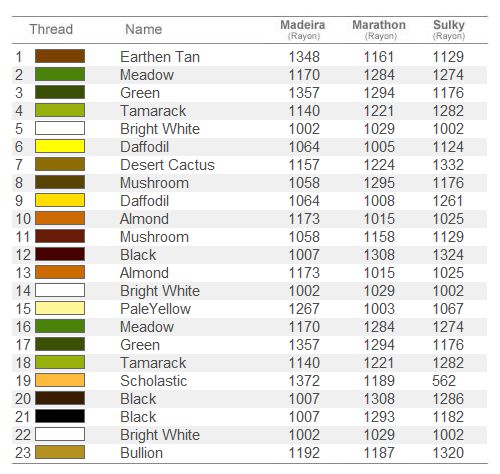Click the PaleYellow swatch in row 15
Screen dimensions: 500x474
point(60,308)
